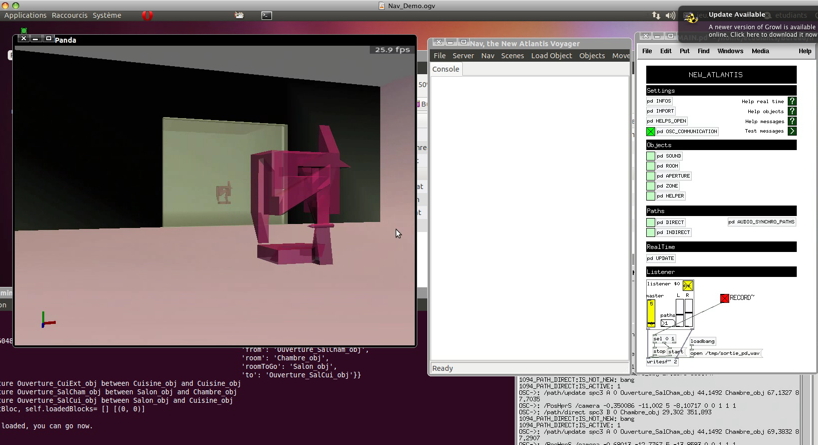Click the R channel level meter
The image size is (818, 445).
pos(689,313)
